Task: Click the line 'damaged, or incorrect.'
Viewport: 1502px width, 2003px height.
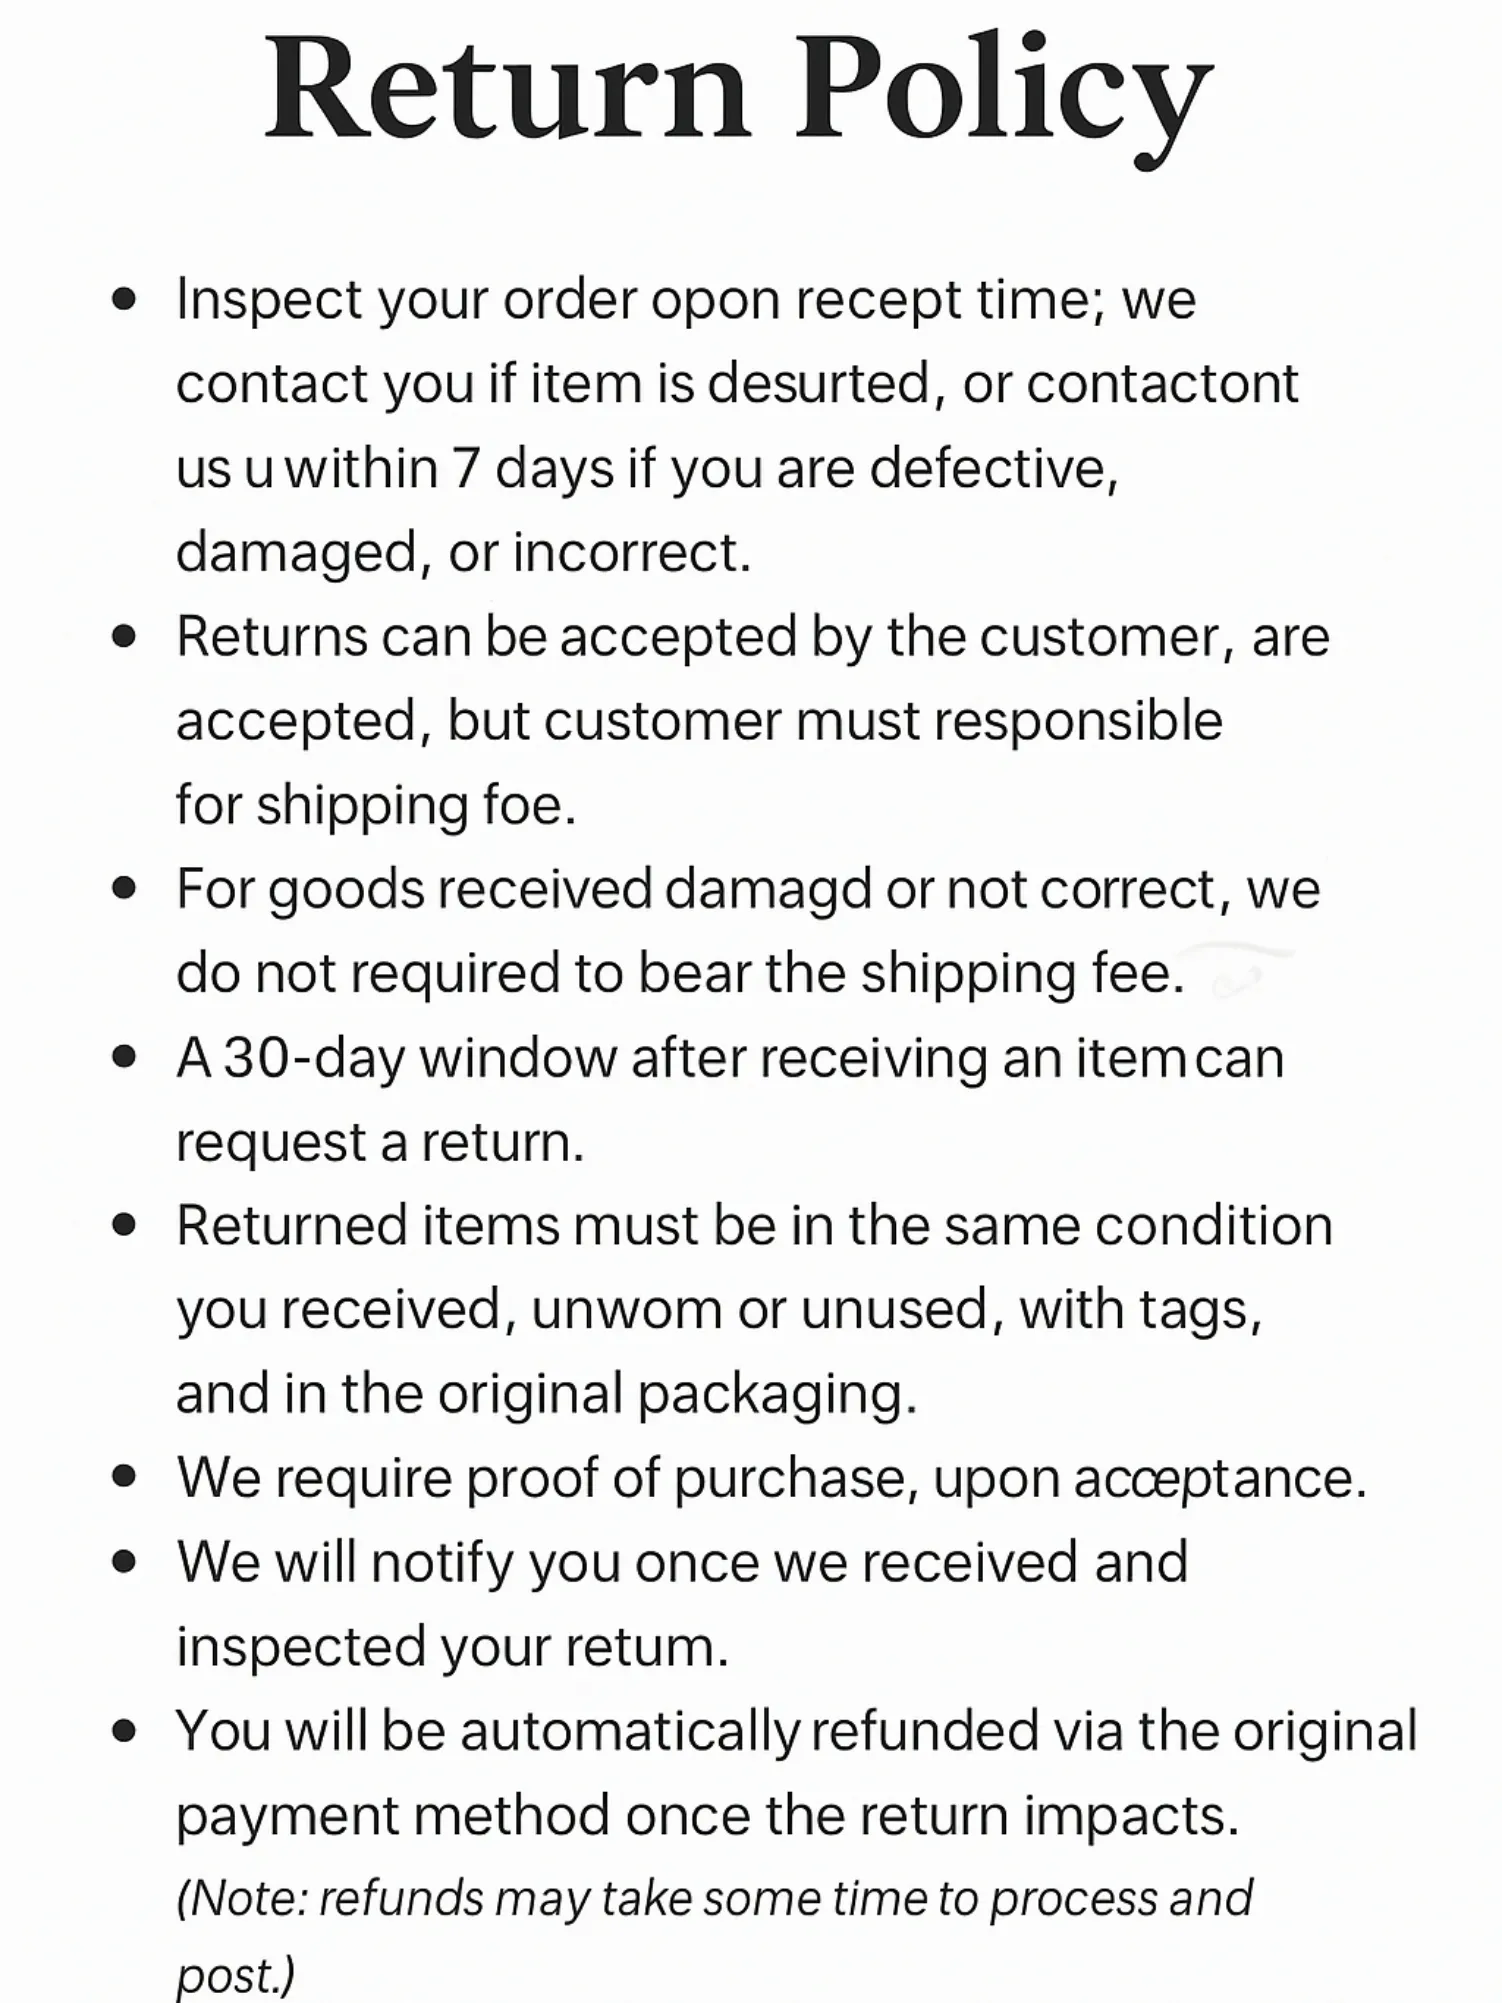Action: click(x=463, y=553)
